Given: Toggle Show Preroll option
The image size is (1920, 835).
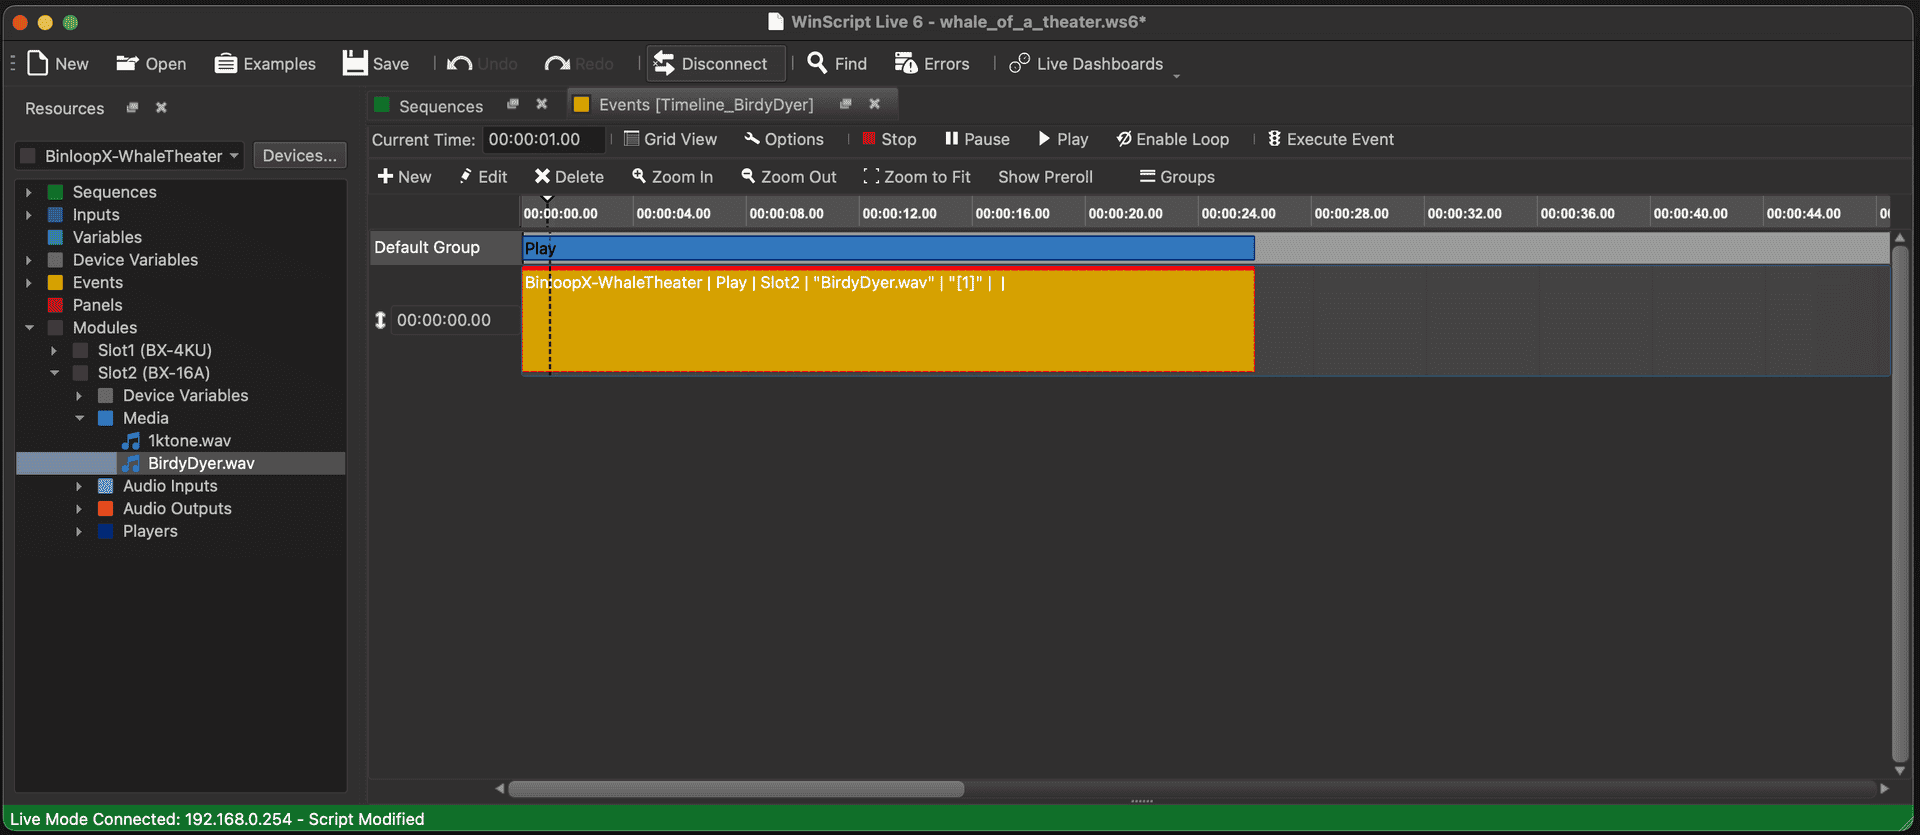Looking at the screenshot, I should tap(1045, 177).
